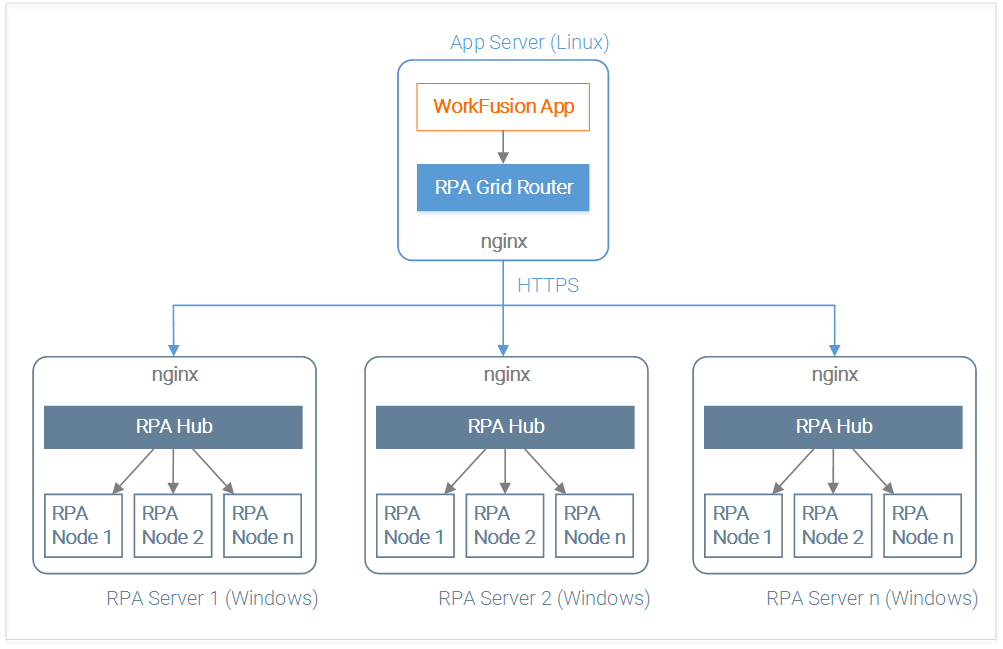This screenshot has width=1003, height=649.
Task: Select RPA Hub in RPA Server 1
Action: (173, 427)
